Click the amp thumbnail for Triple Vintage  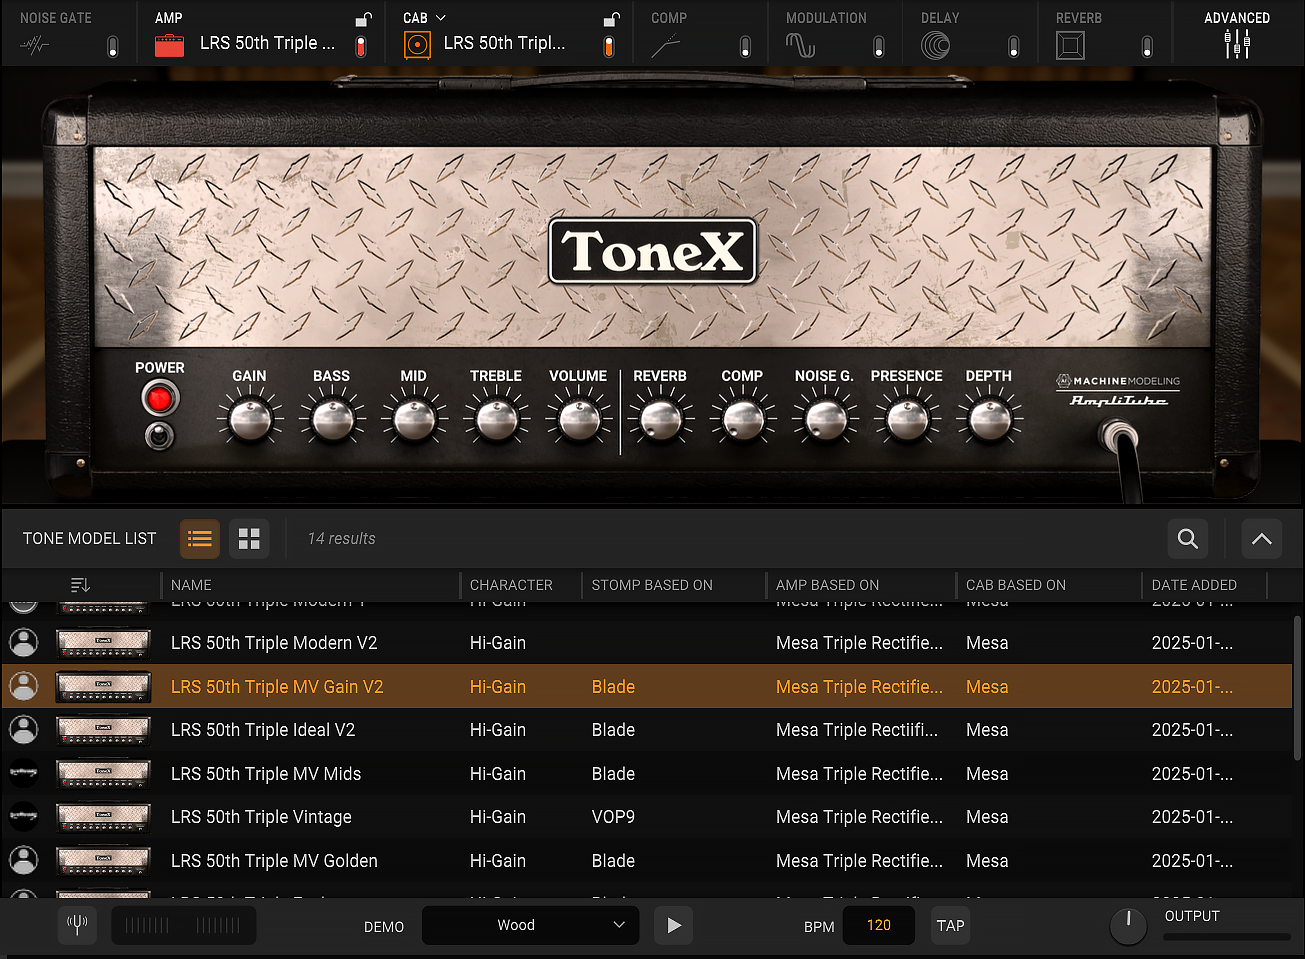(x=103, y=816)
